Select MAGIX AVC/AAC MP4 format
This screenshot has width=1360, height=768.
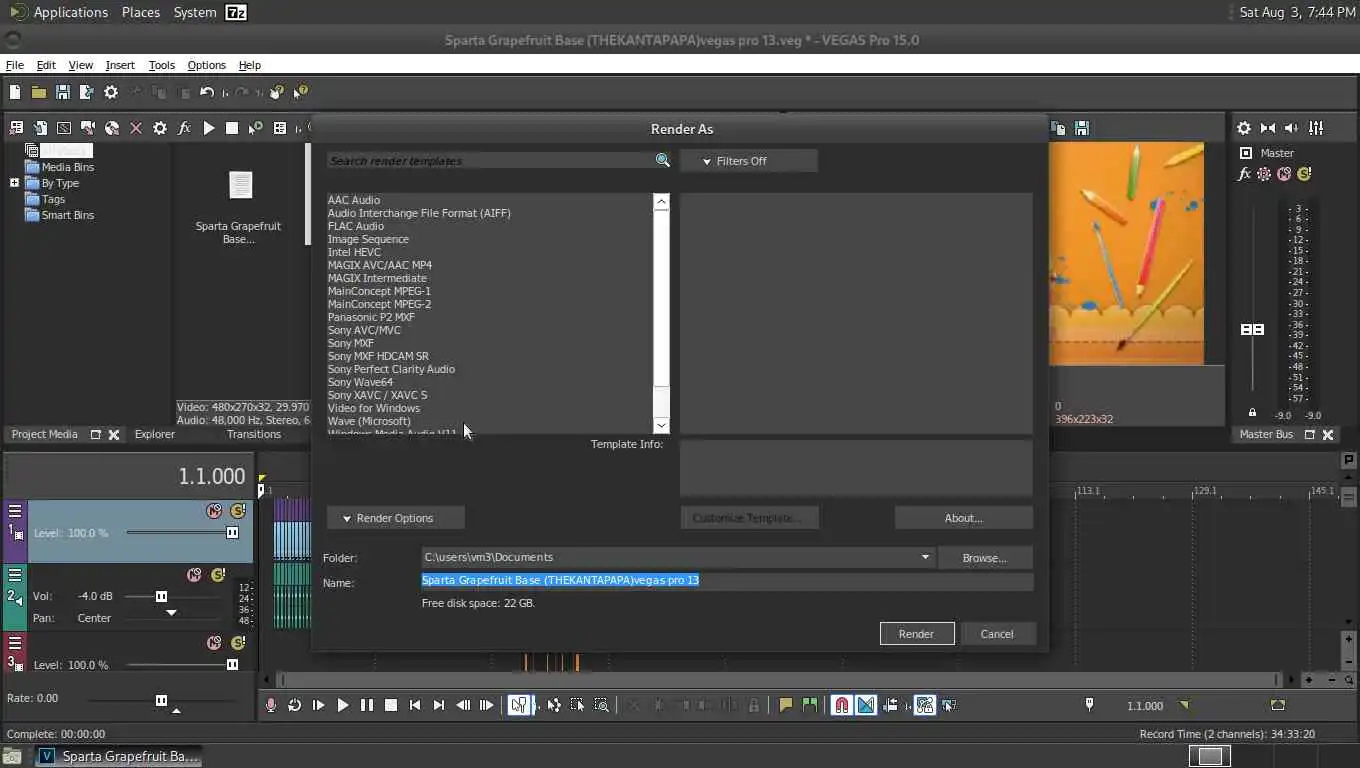(x=380, y=265)
